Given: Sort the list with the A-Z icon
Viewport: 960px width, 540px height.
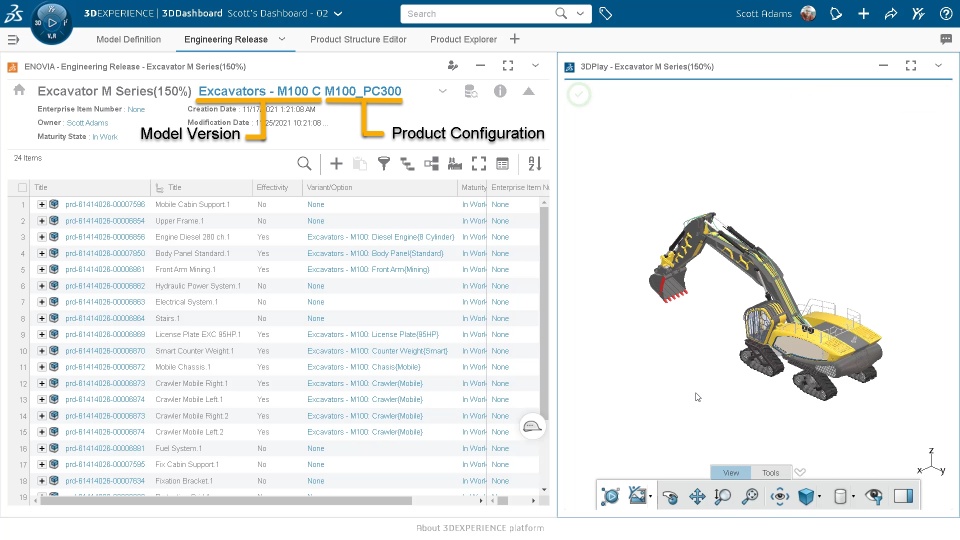Looking at the screenshot, I should point(534,163).
